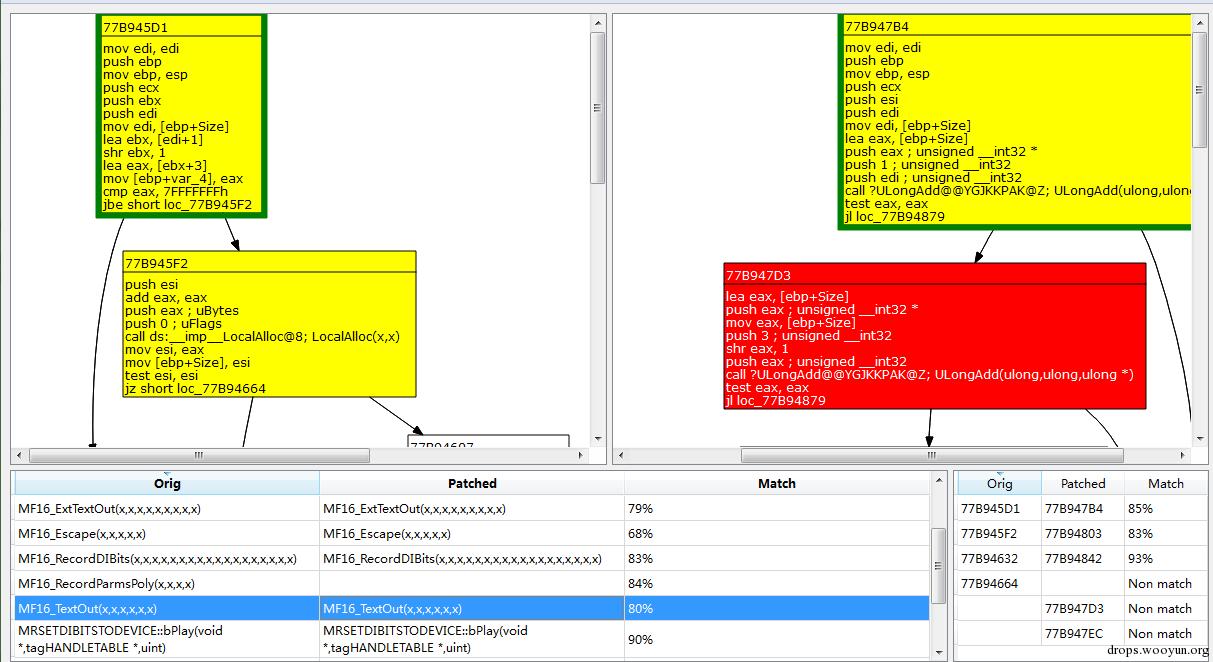This screenshot has width=1213, height=662.
Task: Select Orig MF16_RecordDIBits function row
Action: tap(167, 558)
